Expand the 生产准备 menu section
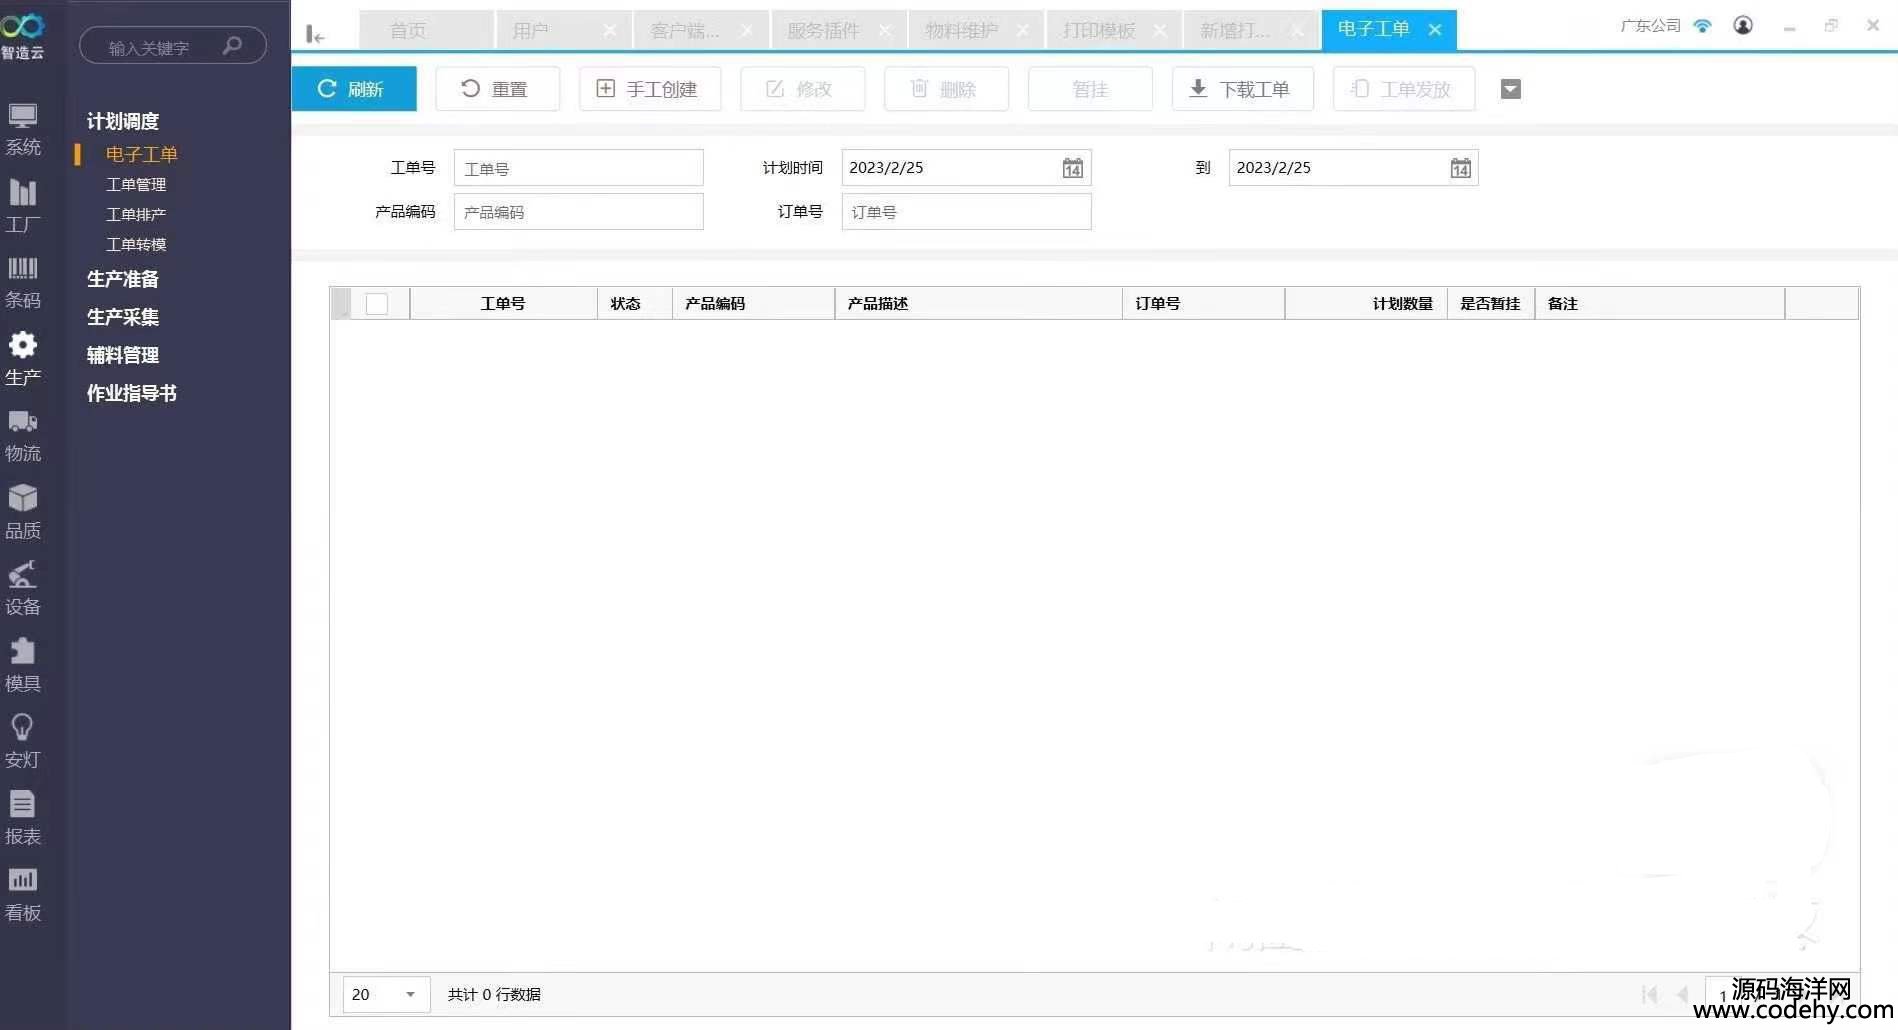The height and width of the screenshot is (1030, 1898). pos(123,279)
